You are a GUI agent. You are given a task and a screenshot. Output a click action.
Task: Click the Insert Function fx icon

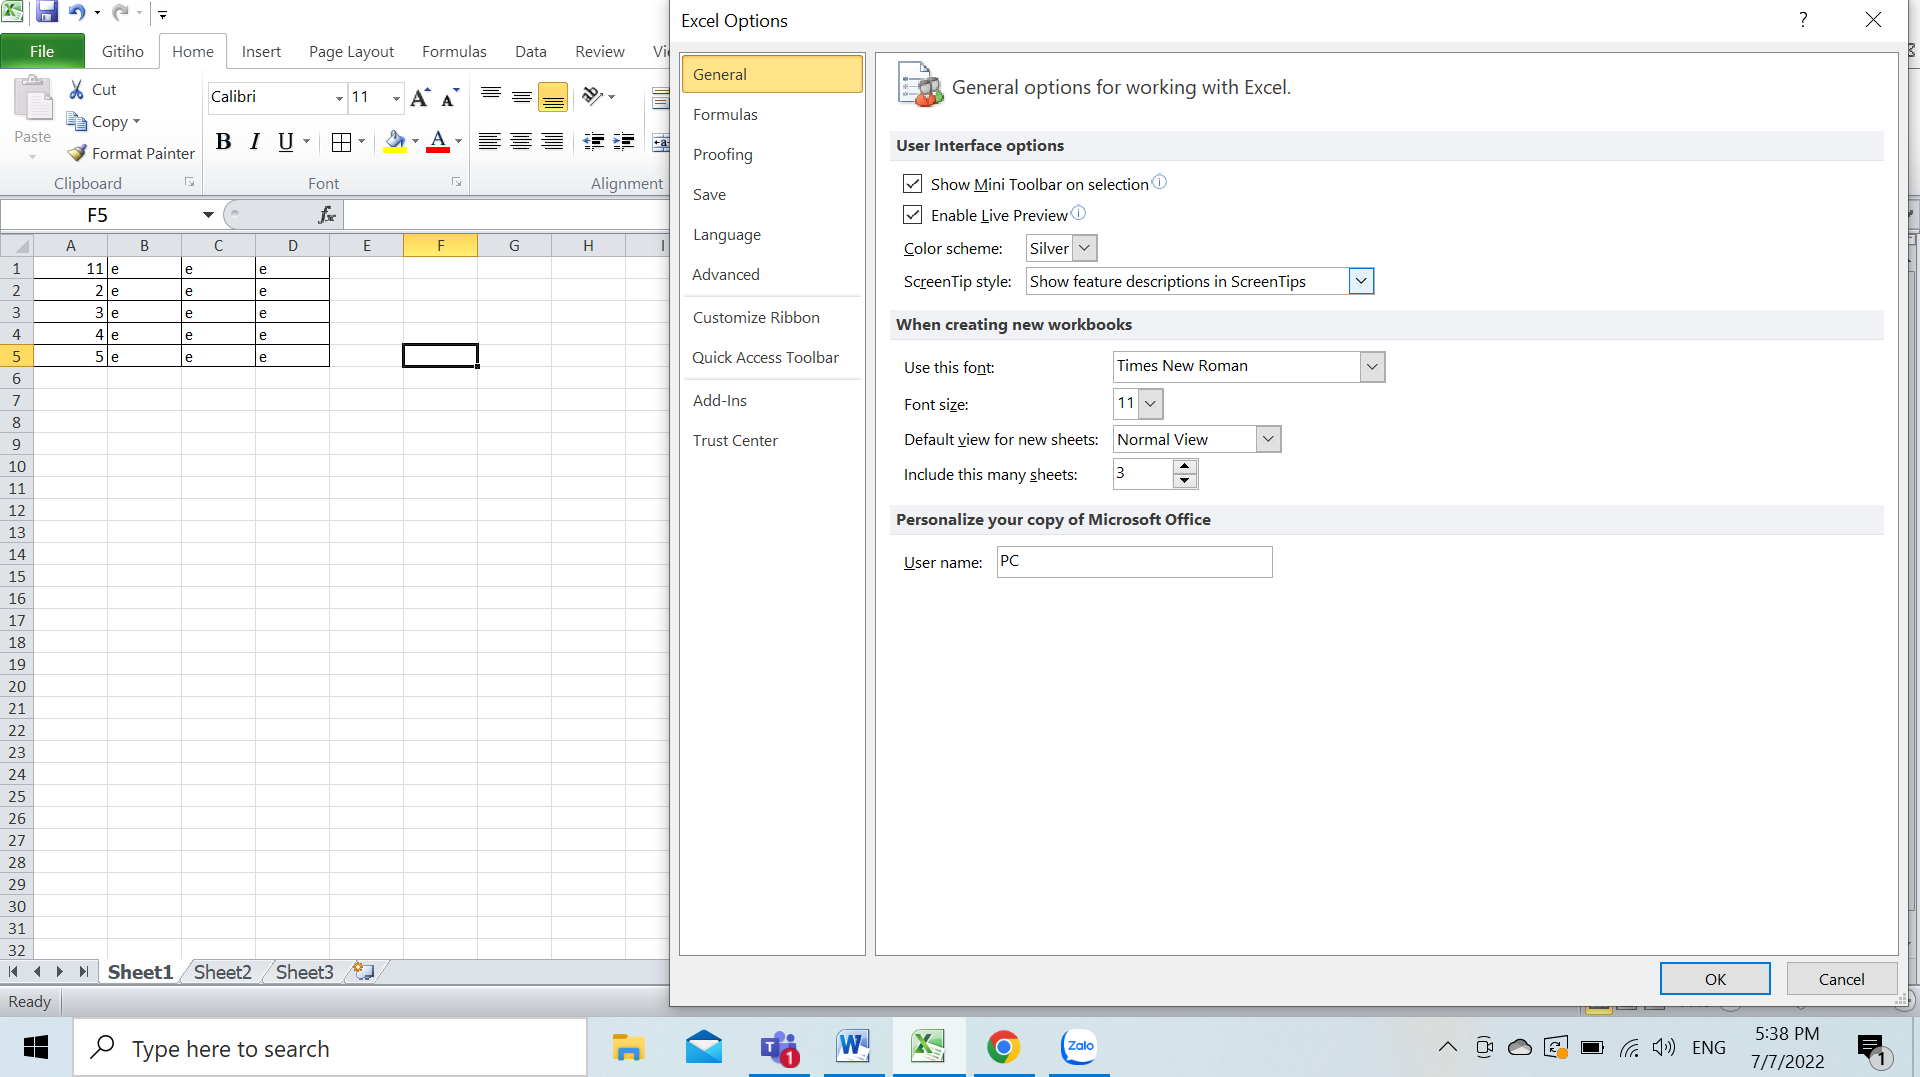click(327, 214)
